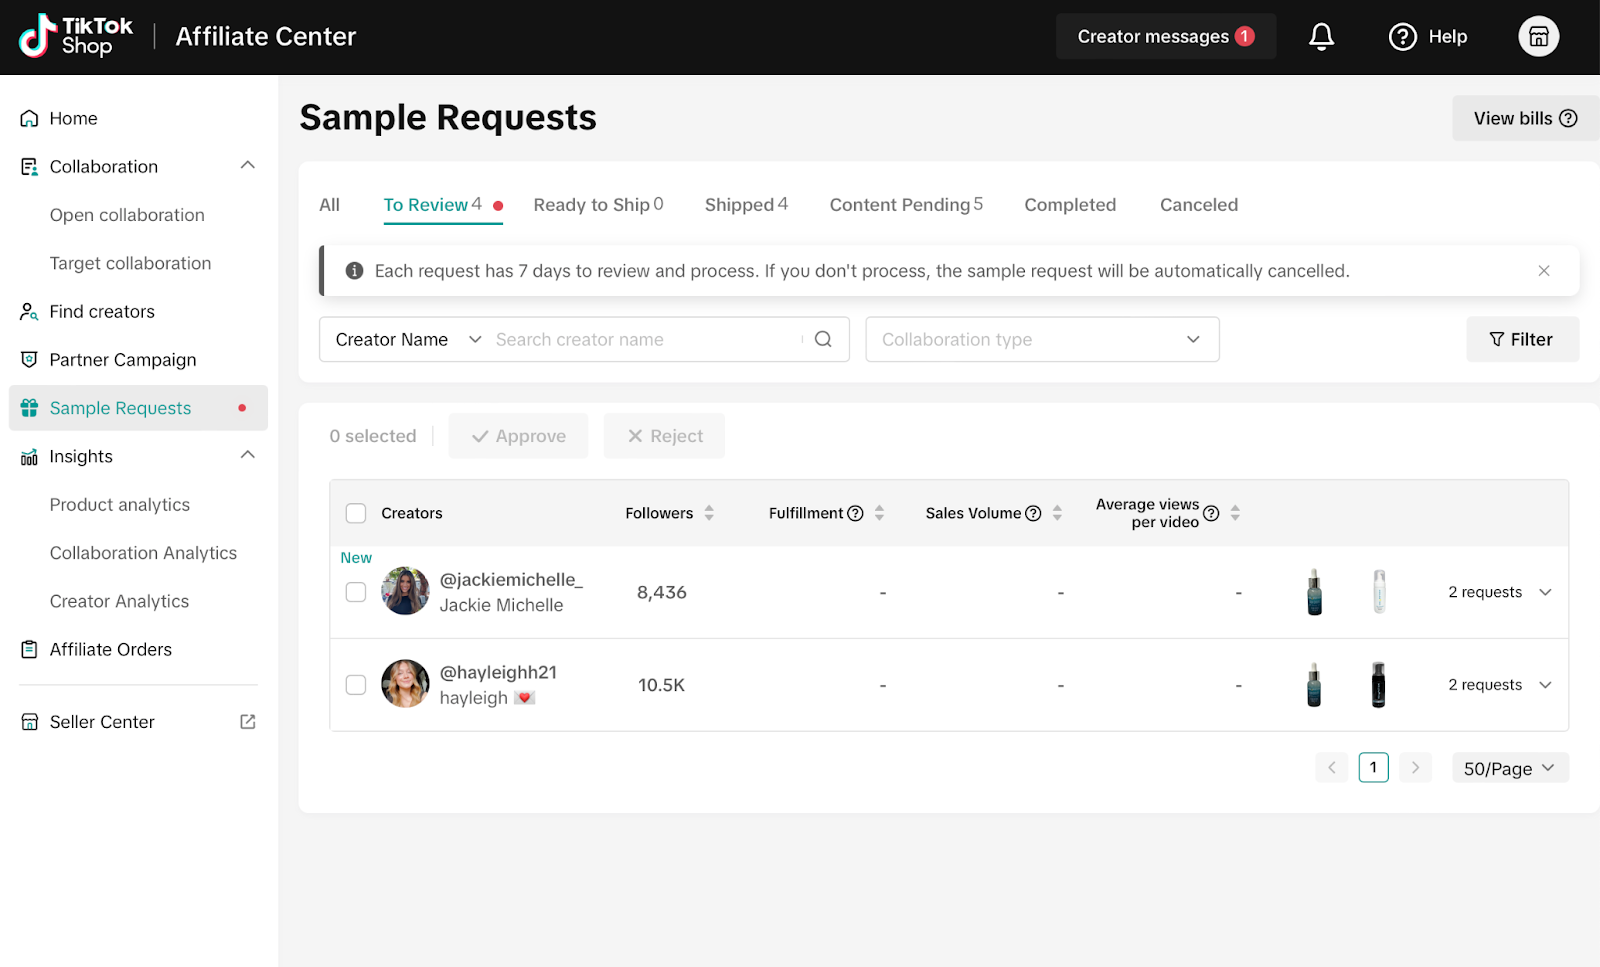
Task: Click the Help question mark icon
Action: (1402, 37)
